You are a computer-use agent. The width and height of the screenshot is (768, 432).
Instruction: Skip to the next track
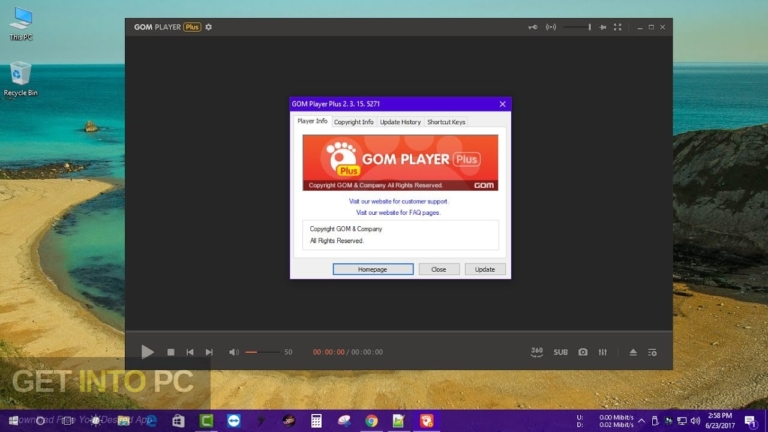point(209,352)
